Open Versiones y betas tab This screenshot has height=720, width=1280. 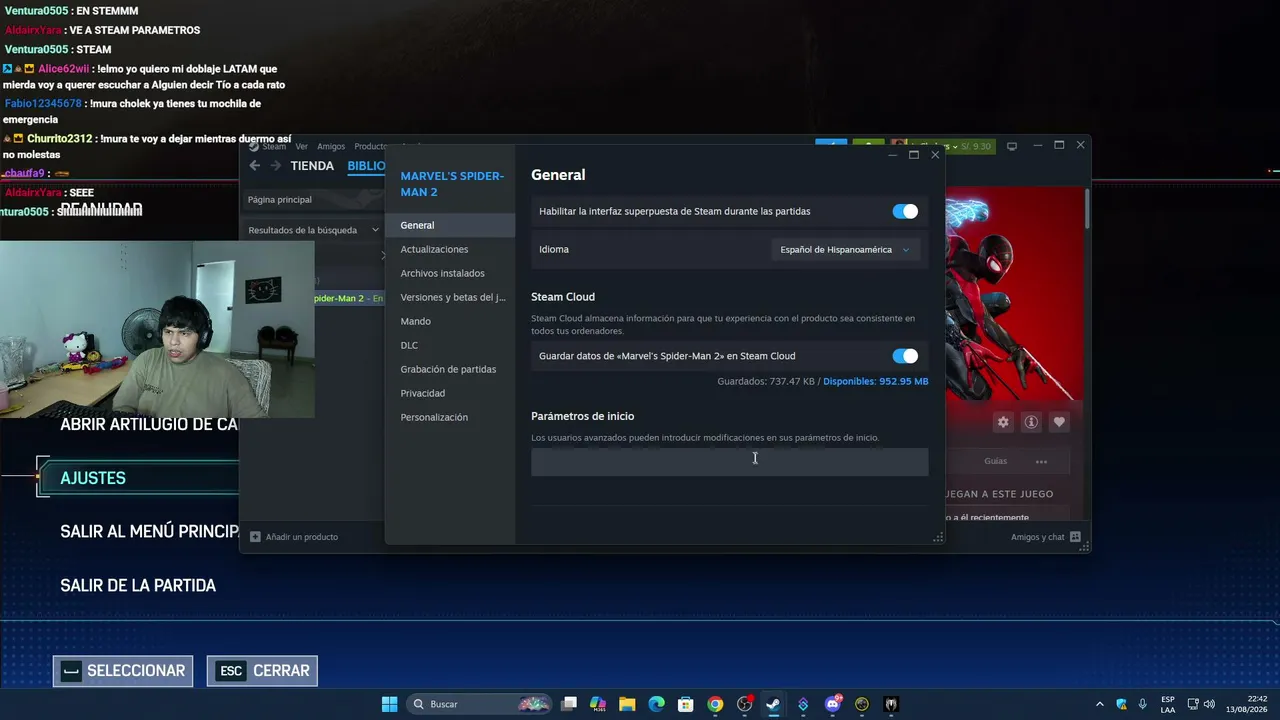click(453, 297)
